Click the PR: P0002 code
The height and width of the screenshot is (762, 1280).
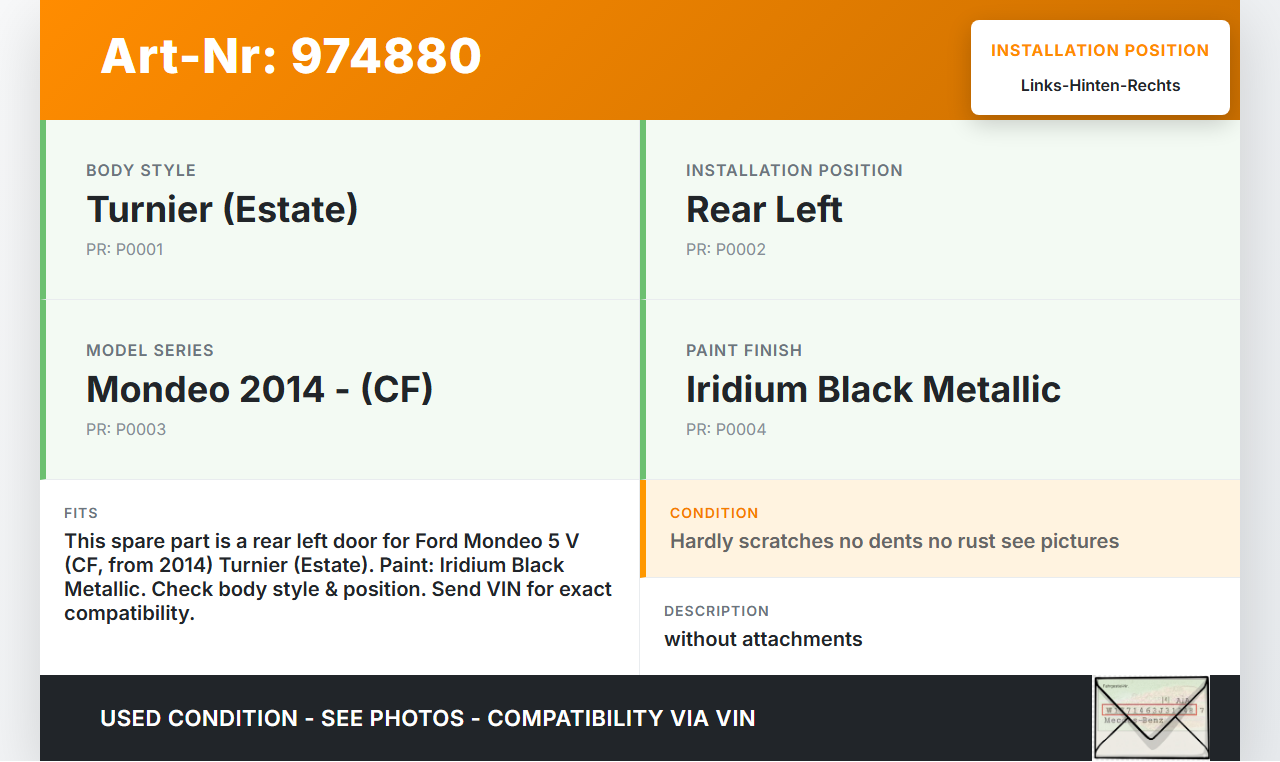coord(726,250)
